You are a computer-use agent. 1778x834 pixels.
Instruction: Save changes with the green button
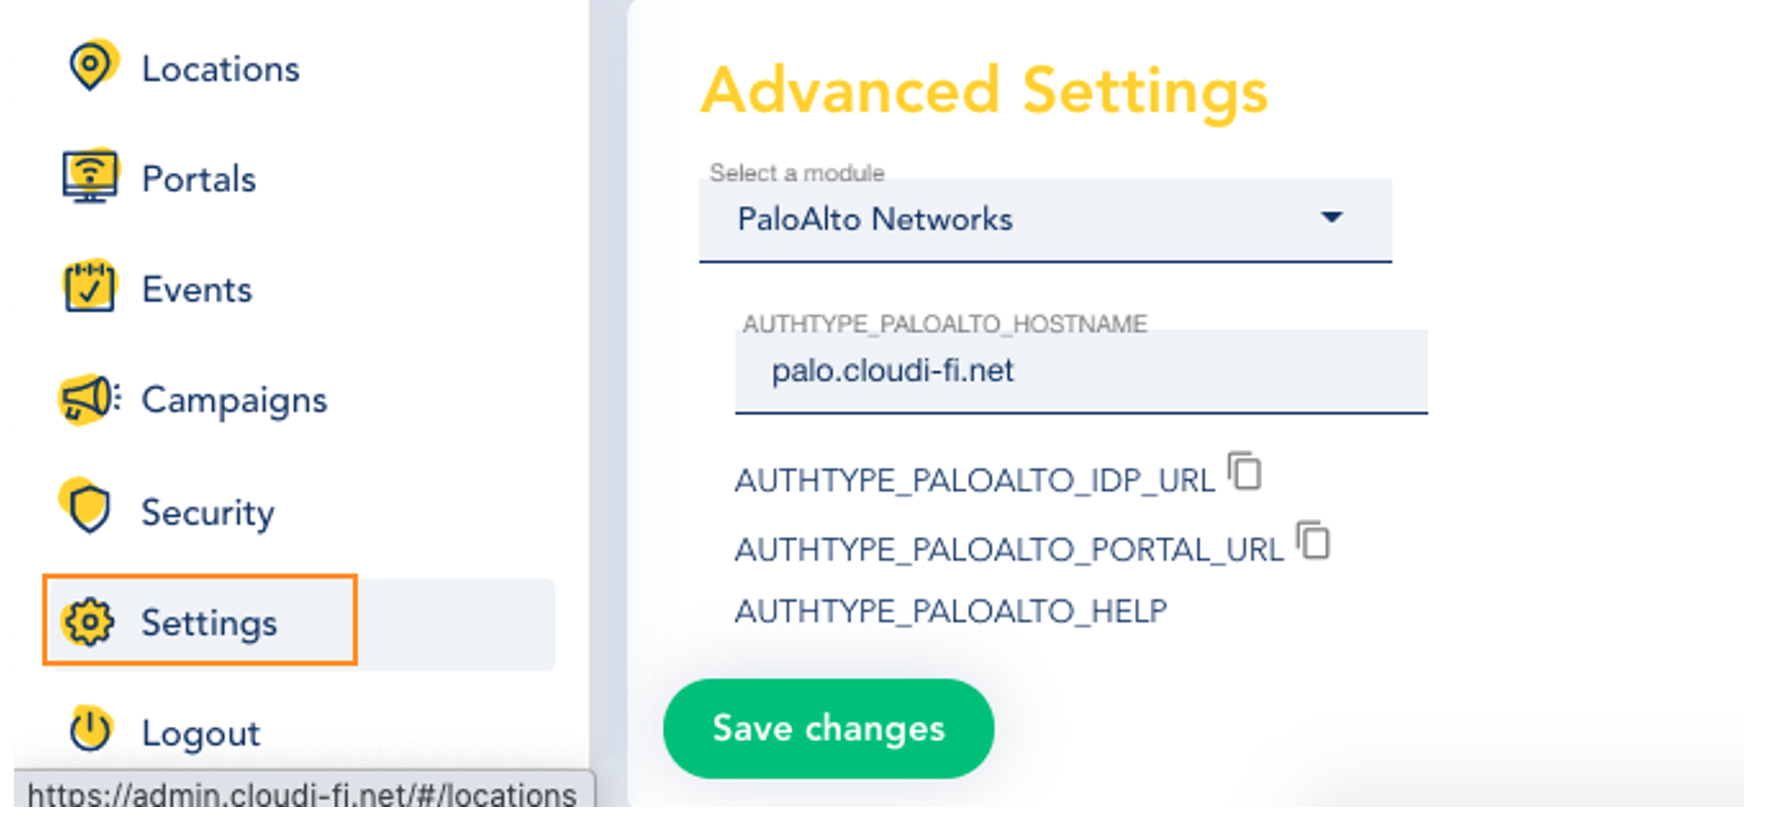pos(828,728)
